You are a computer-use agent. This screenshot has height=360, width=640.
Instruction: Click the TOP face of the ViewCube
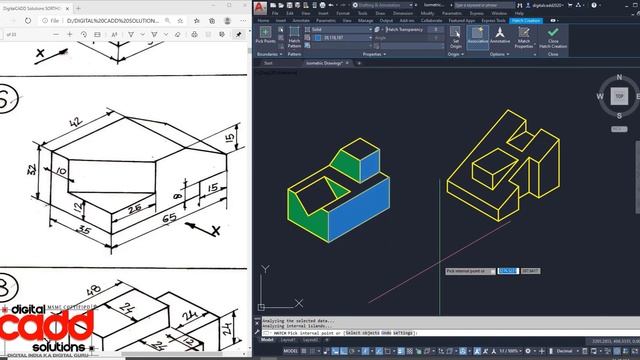pyautogui.click(x=619, y=96)
